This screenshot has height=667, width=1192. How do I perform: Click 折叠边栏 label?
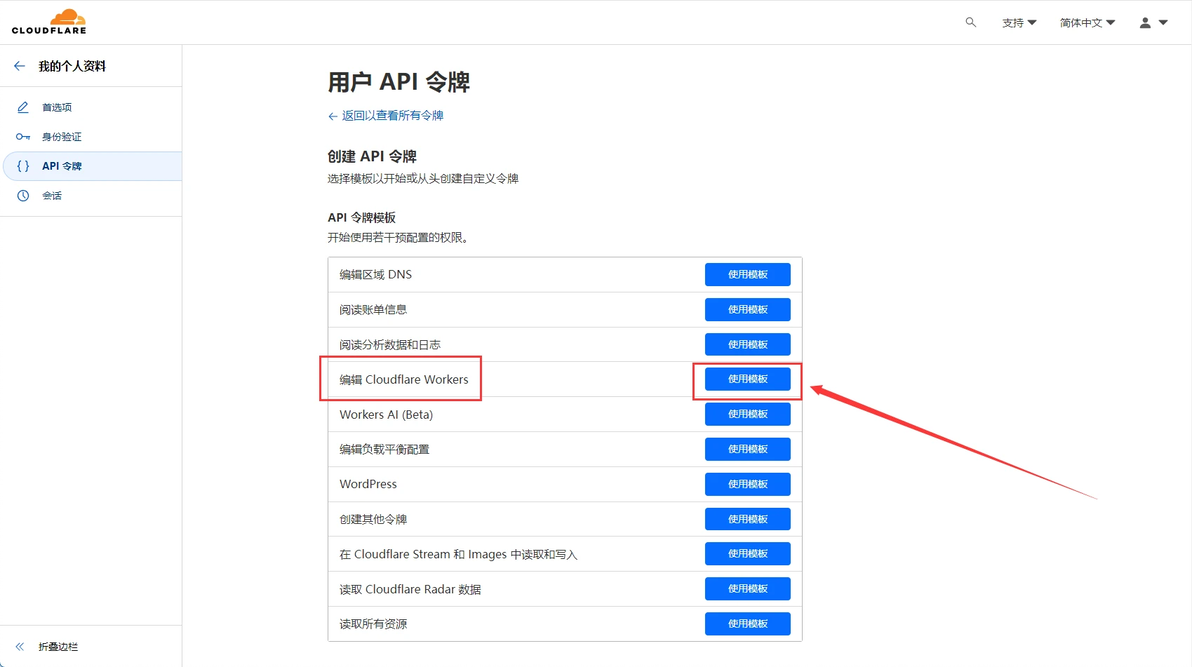[59, 646]
